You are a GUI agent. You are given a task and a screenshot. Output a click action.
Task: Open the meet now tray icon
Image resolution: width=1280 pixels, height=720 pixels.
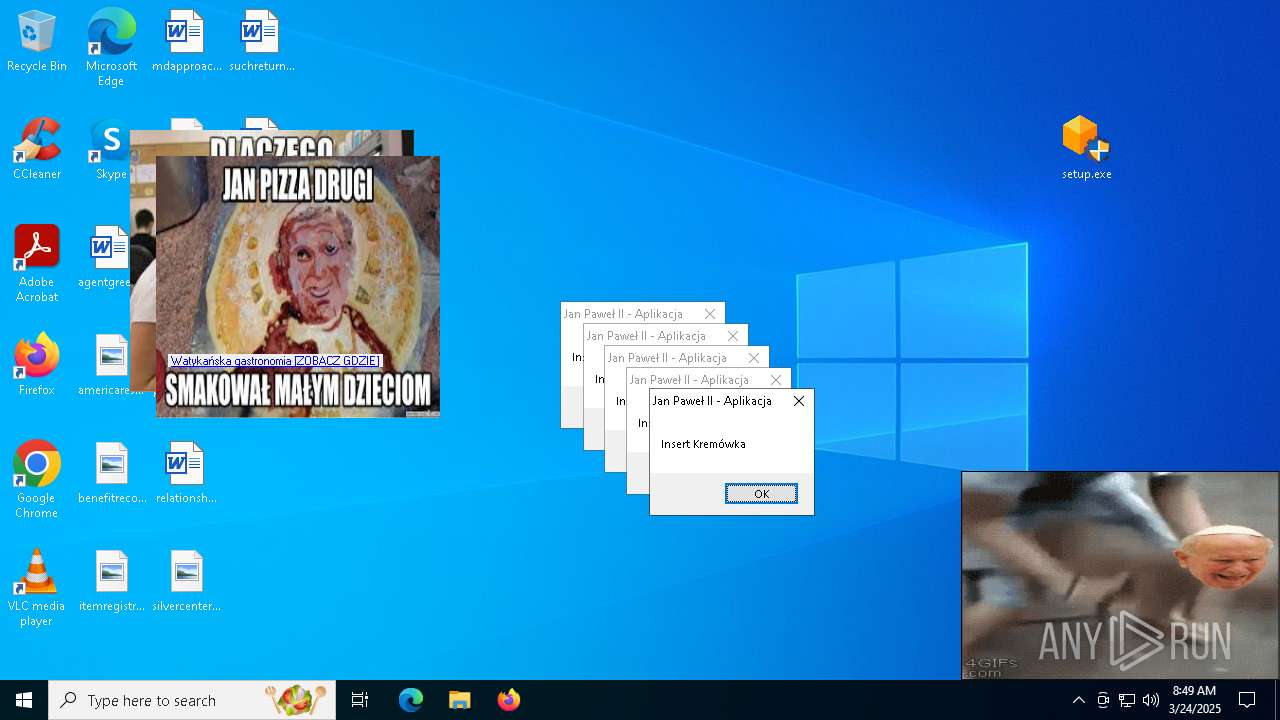point(1103,700)
